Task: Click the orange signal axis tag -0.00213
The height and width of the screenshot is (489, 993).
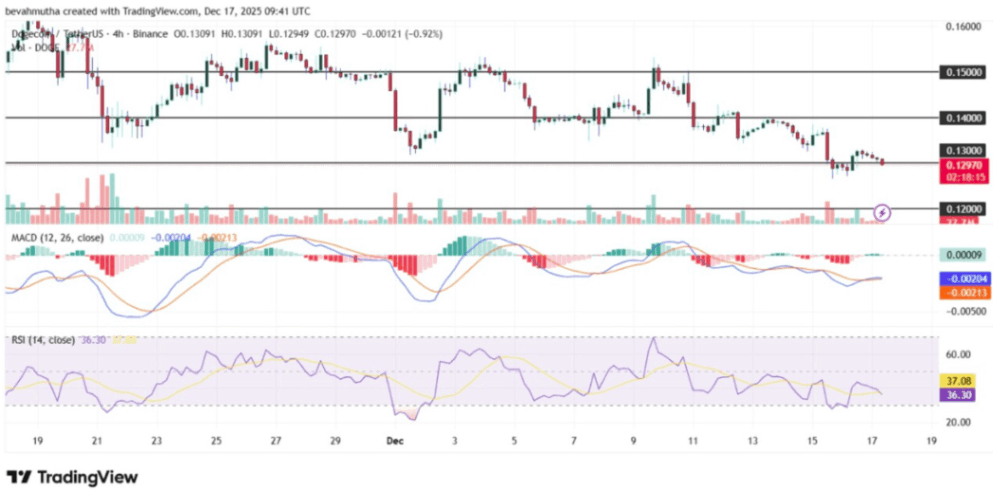Action: point(963,293)
